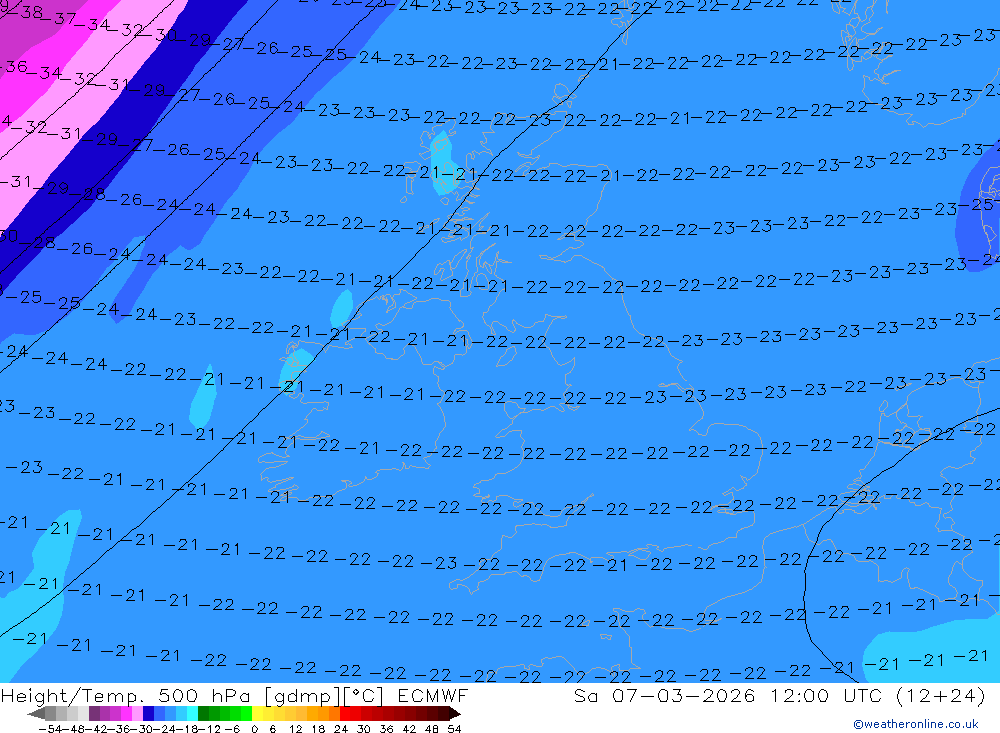Viewport: 1000px width, 733px height.
Task: Pick the bright red 24 legend swatch
Action: pos(345,713)
